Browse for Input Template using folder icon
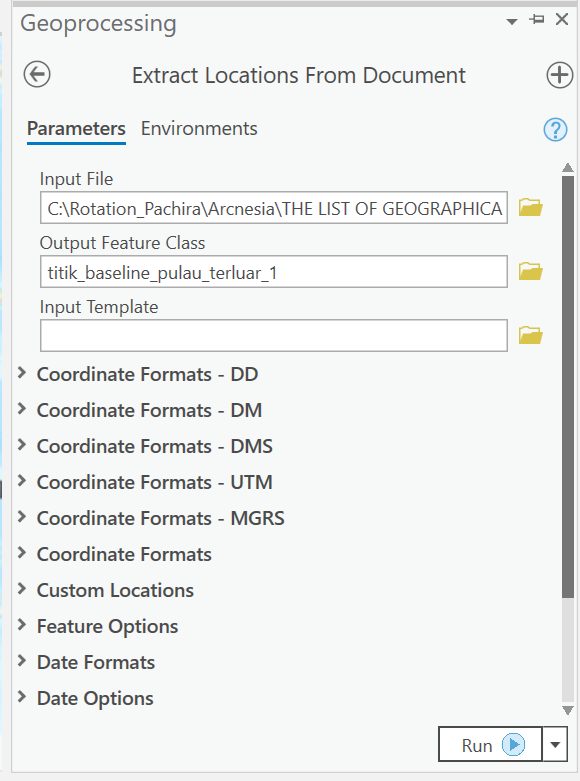The image size is (580, 781). tap(531, 335)
